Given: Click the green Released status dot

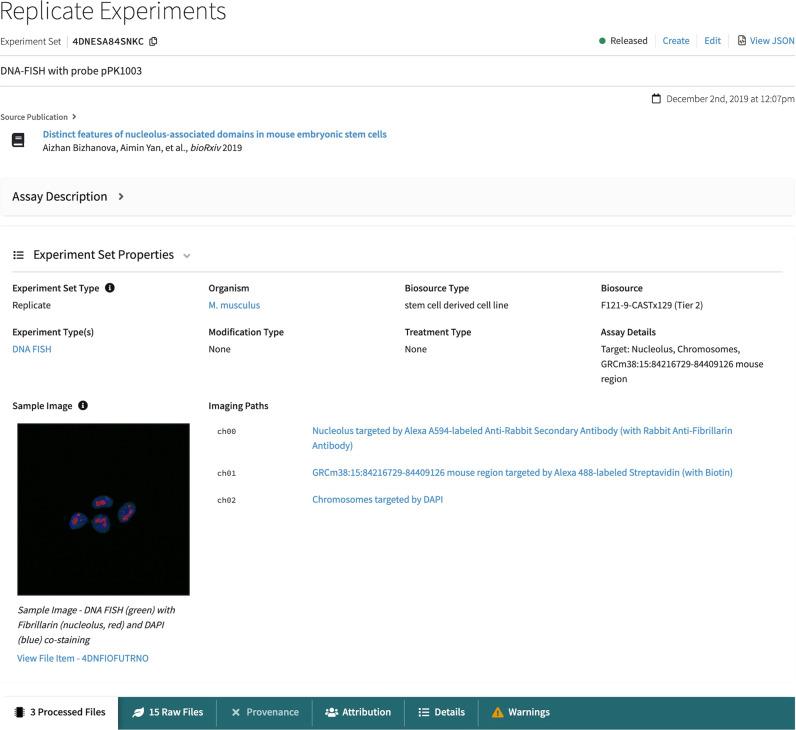Looking at the screenshot, I should [x=602, y=41].
